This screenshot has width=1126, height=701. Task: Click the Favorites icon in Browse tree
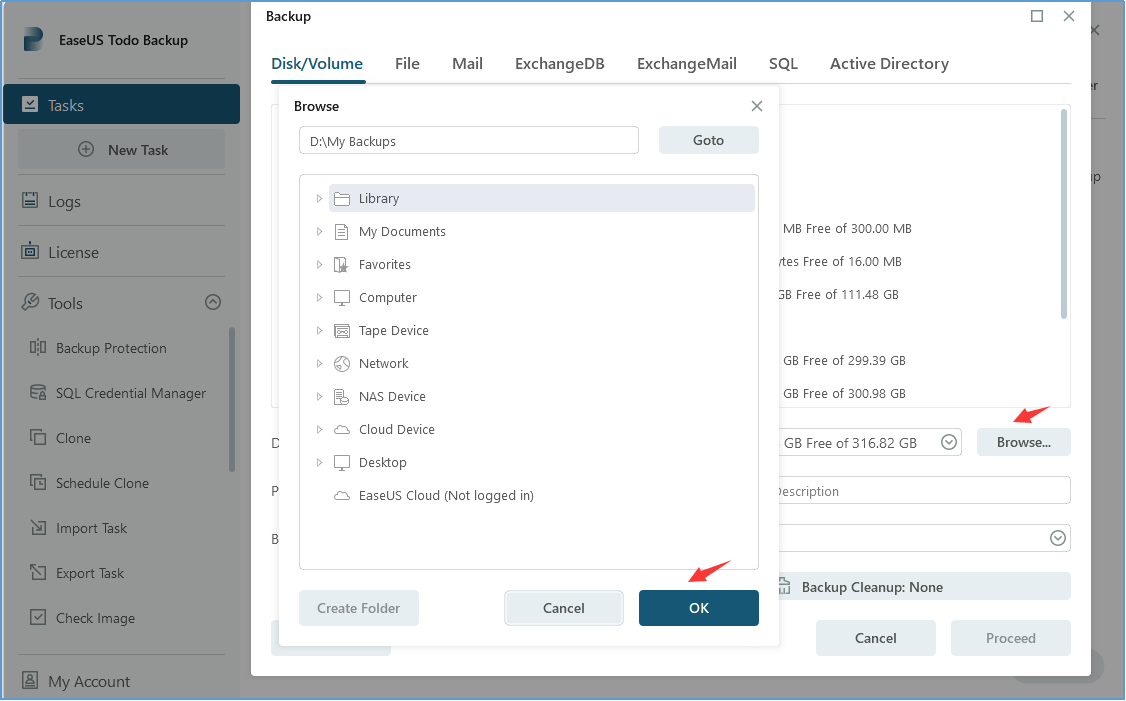343,265
